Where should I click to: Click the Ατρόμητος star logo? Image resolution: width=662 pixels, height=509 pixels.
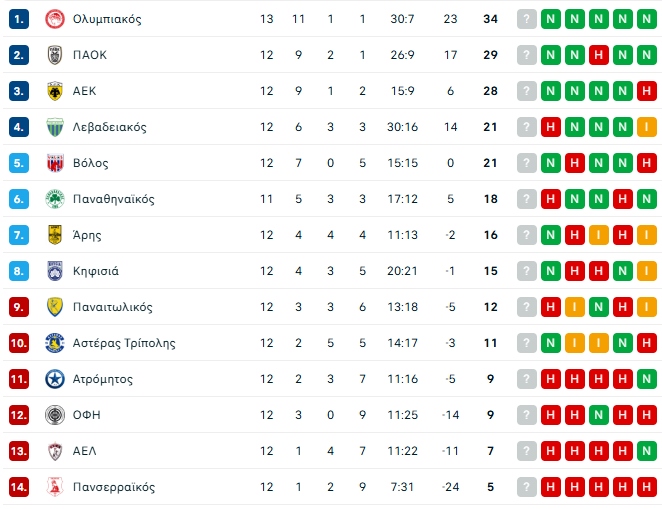(x=55, y=379)
